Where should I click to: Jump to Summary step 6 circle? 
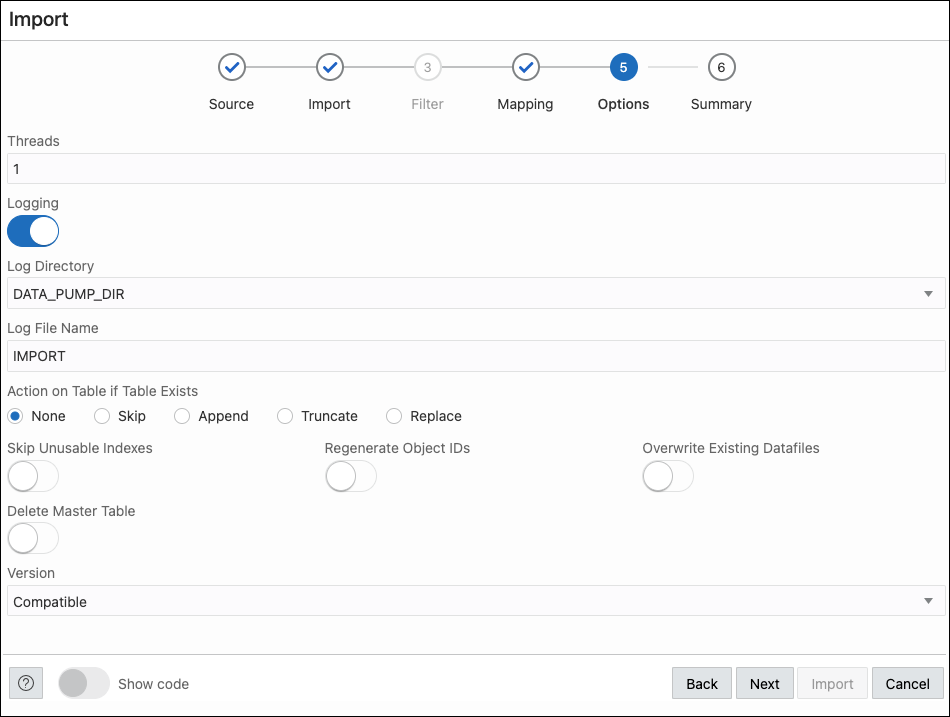point(721,68)
